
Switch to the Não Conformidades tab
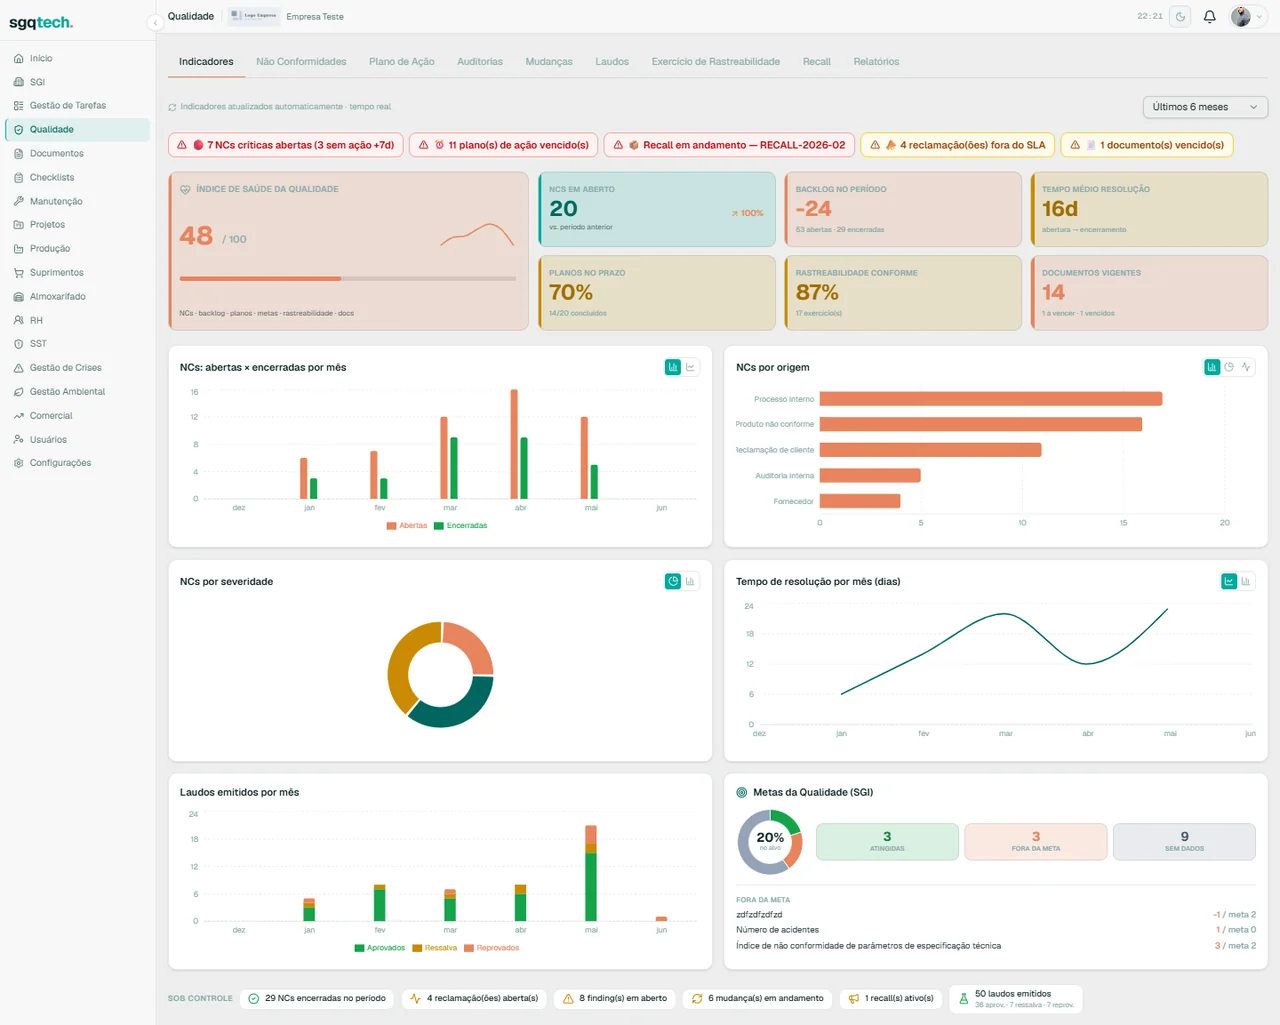coord(301,62)
